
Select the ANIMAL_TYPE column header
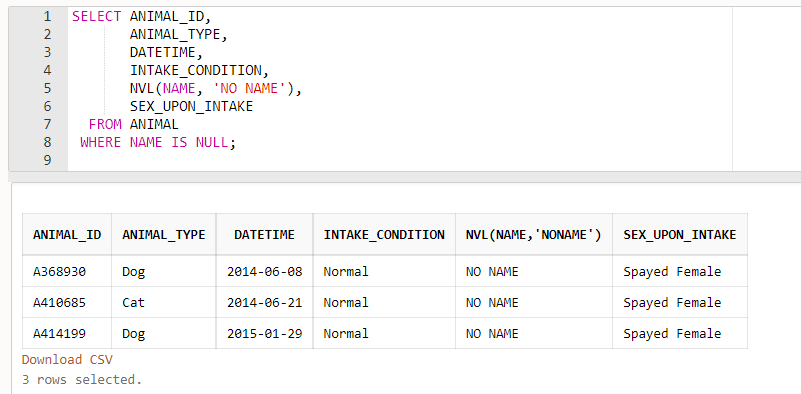tap(163, 235)
